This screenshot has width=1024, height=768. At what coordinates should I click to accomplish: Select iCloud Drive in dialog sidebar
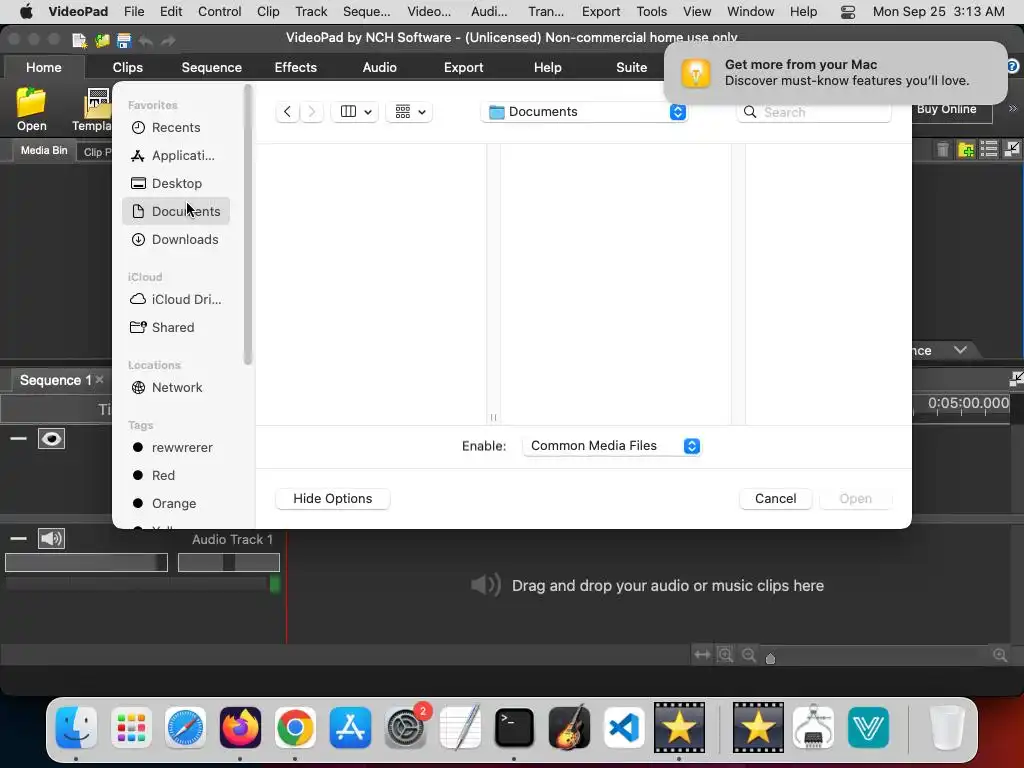point(176,299)
